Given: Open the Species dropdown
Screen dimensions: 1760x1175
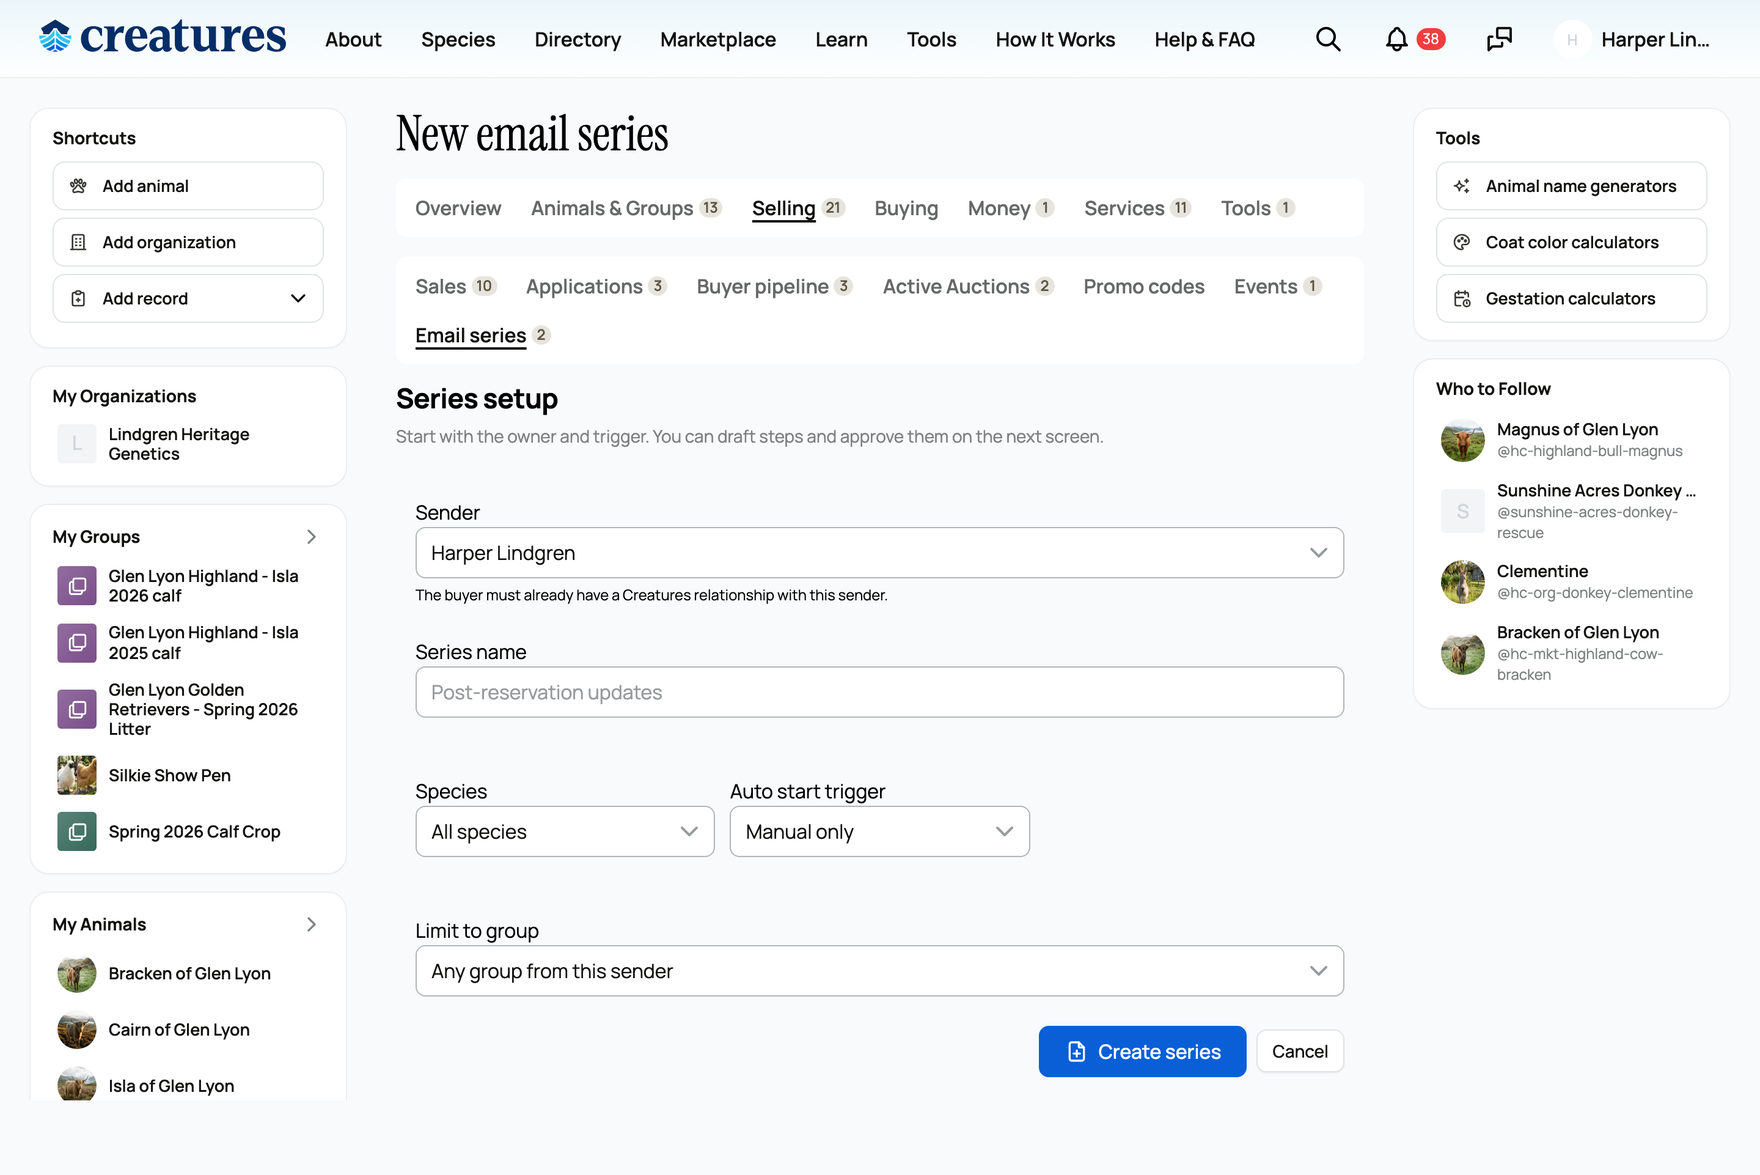Looking at the screenshot, I should [x=565, y=832].
